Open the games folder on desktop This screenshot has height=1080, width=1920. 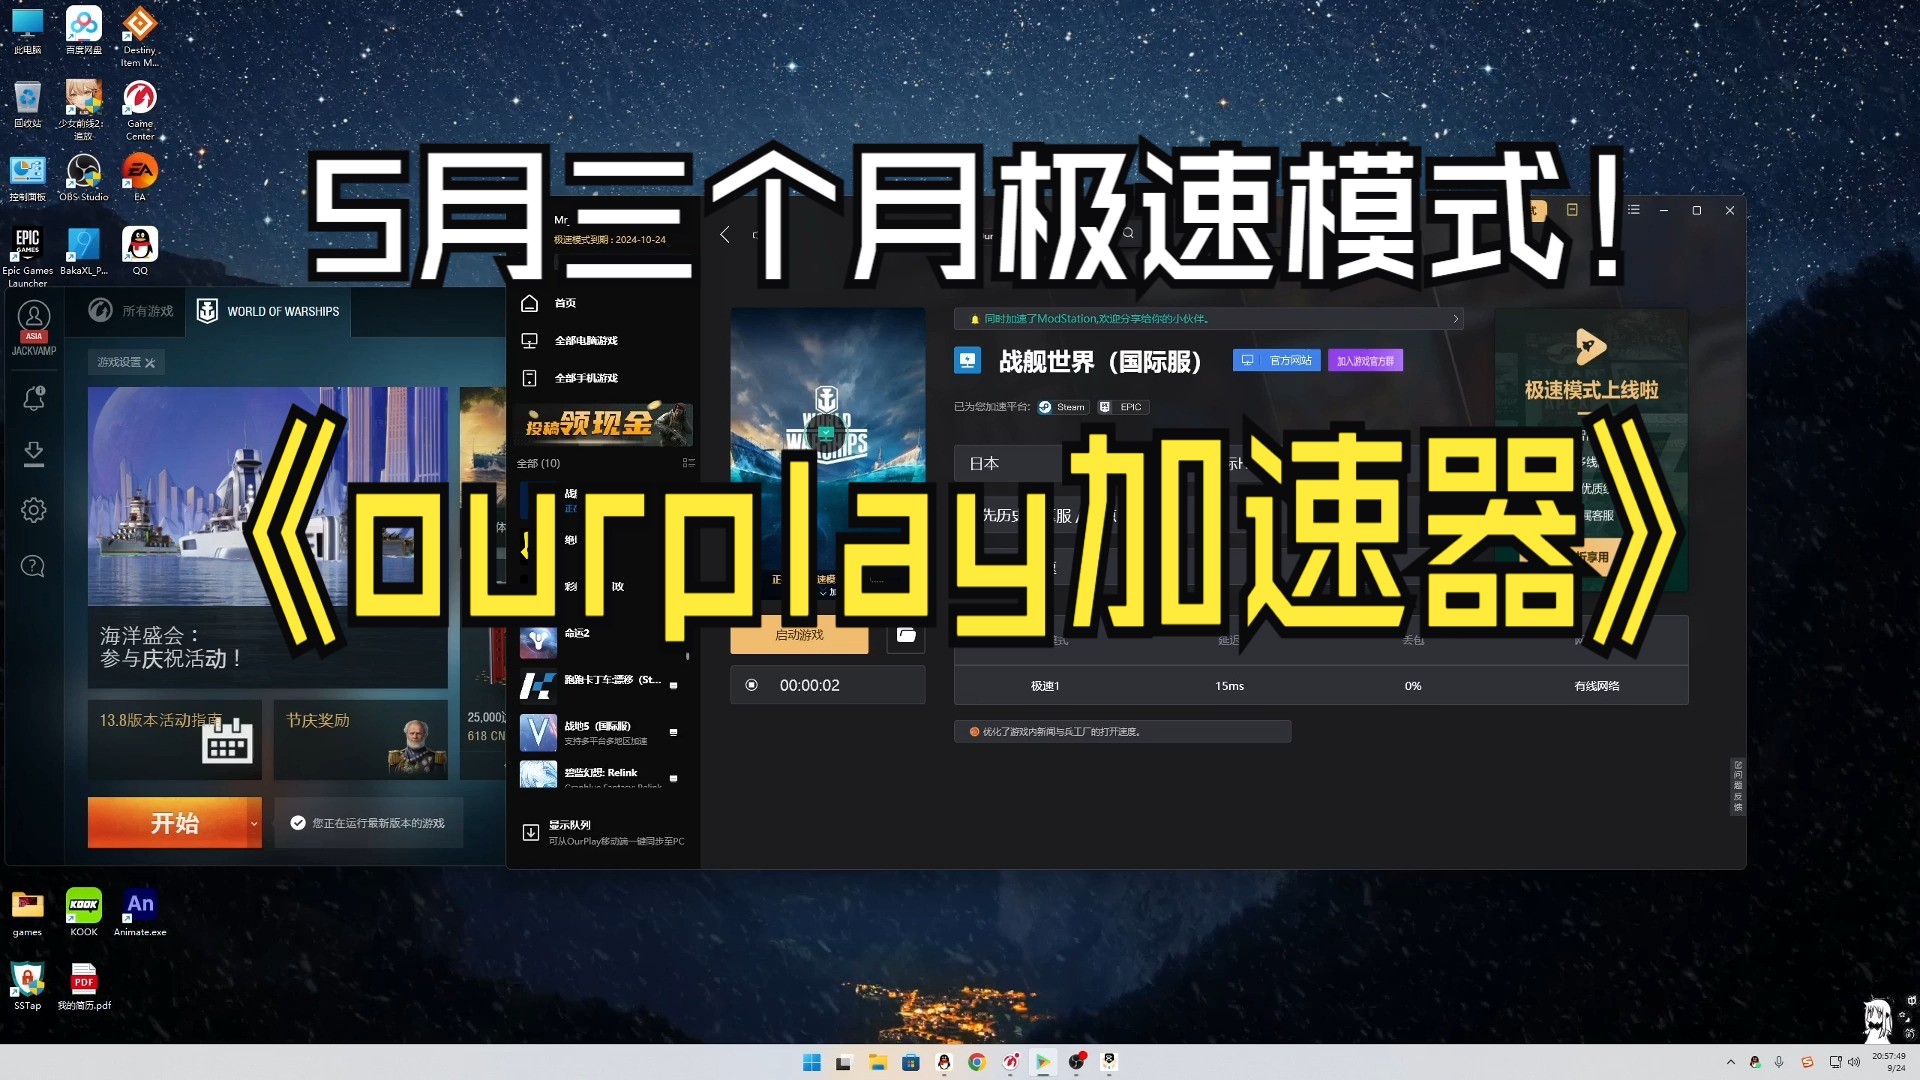pos(27,912)
